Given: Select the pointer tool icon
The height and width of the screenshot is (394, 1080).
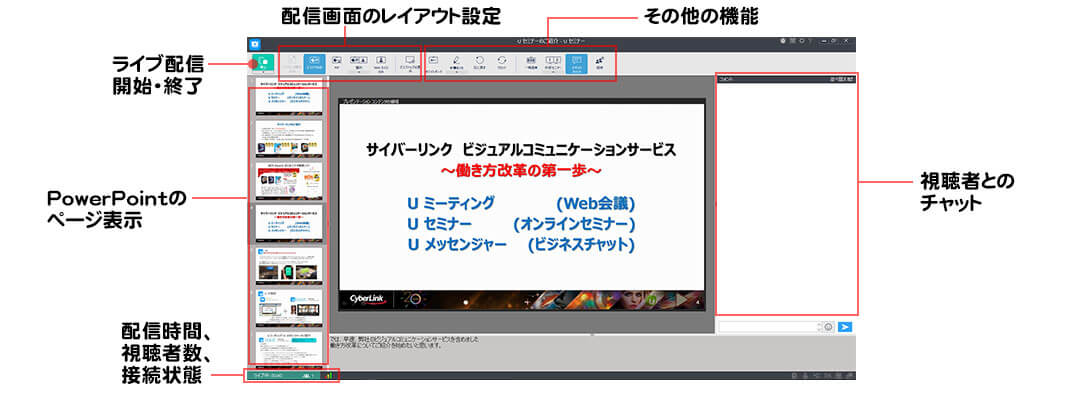Looking at the screenshot, I should pyautogui.click(x=435, y=63).
